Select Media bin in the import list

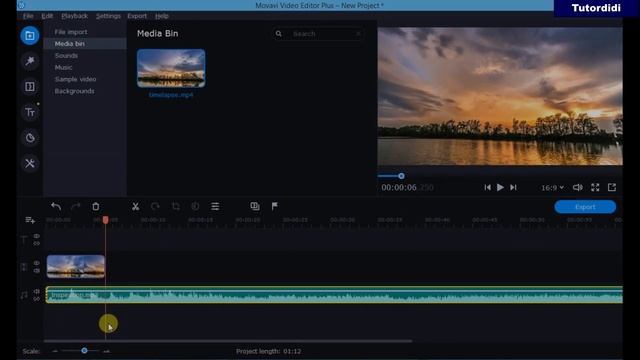pos(85,44)
